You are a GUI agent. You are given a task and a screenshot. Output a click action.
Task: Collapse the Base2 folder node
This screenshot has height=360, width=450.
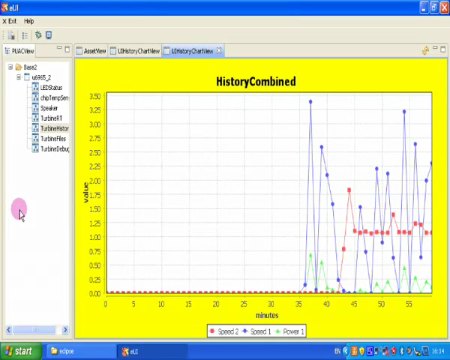11,67
